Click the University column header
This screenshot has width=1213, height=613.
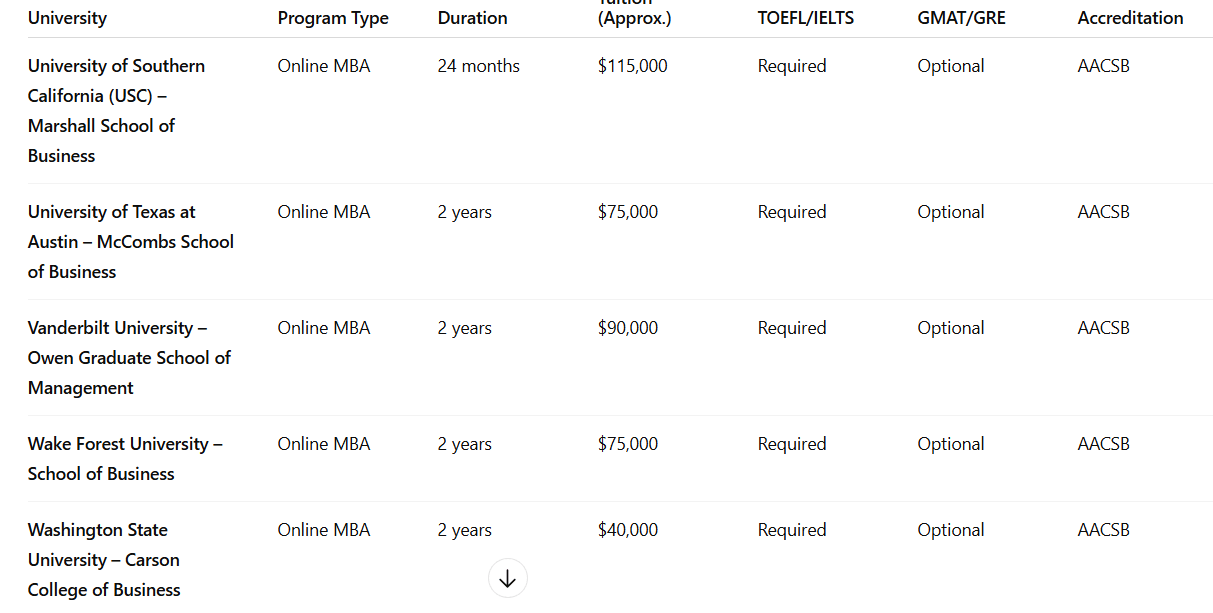67,18
